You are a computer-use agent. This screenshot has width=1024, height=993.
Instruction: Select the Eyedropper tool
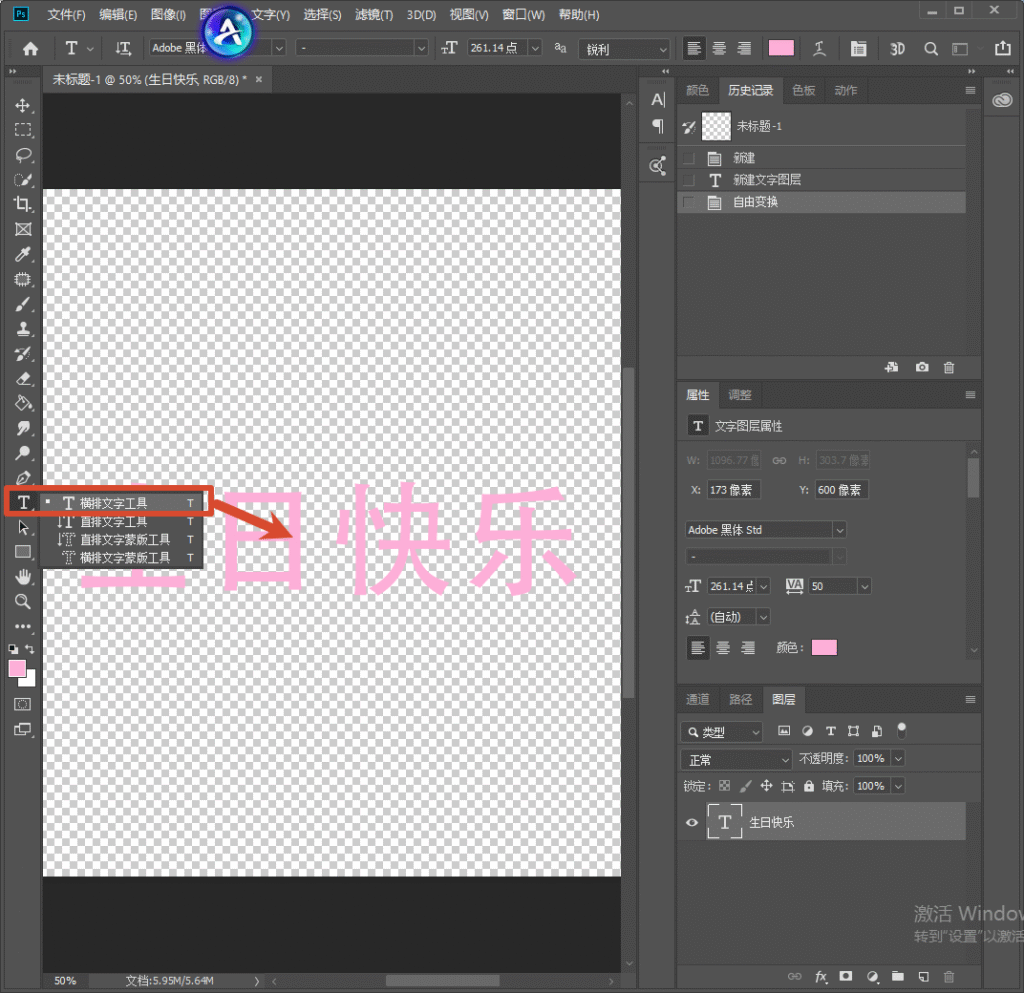pos(23,254)
